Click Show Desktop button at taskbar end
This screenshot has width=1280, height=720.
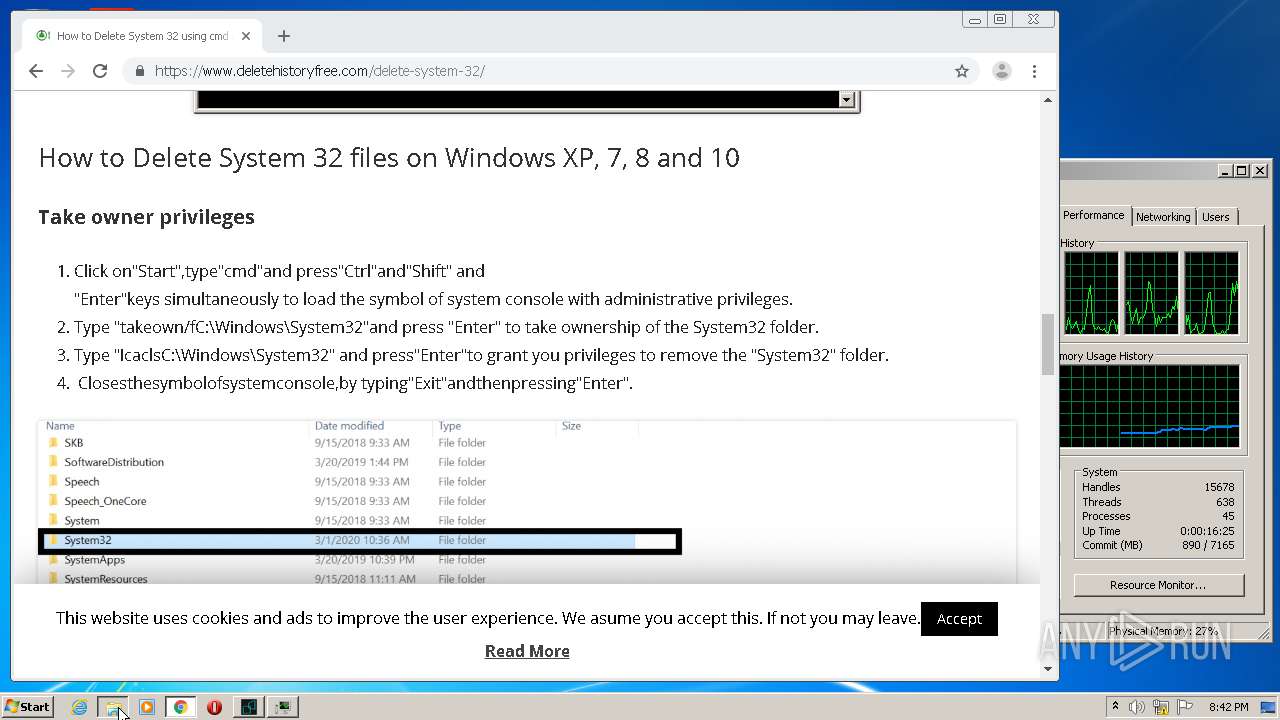pos(1270,707)
